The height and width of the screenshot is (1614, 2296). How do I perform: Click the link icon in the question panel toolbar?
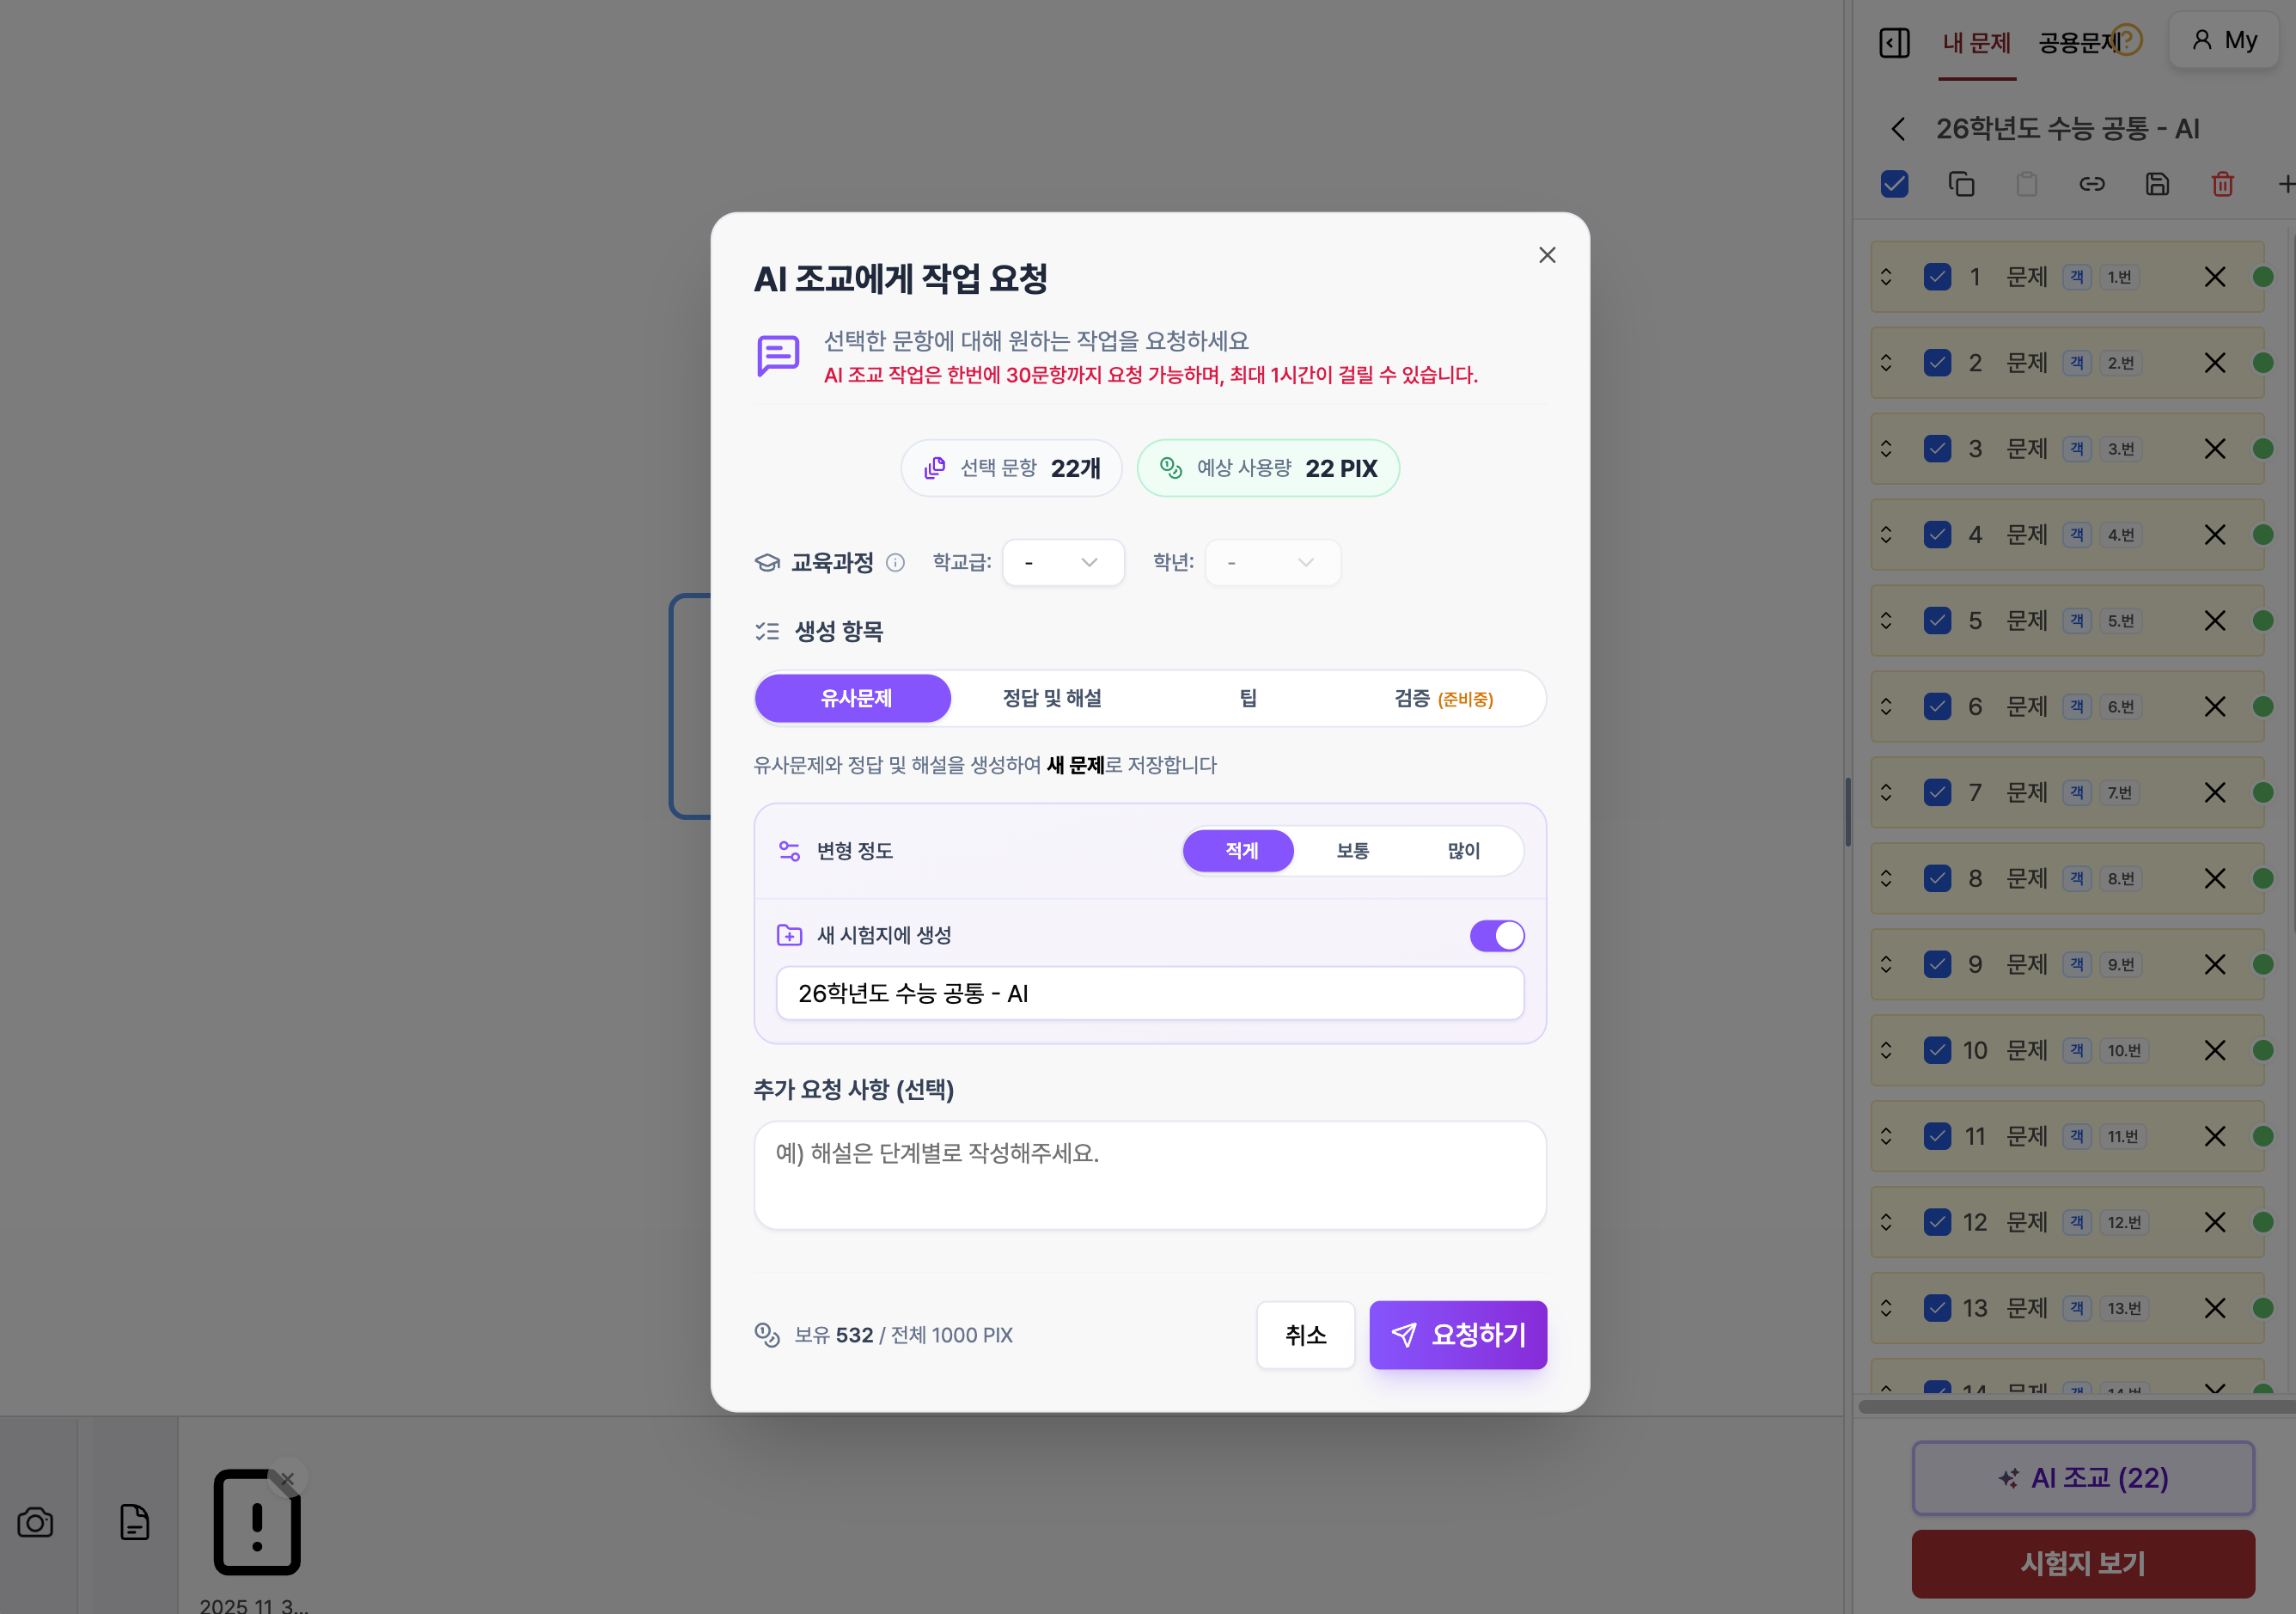[2092, 184]
